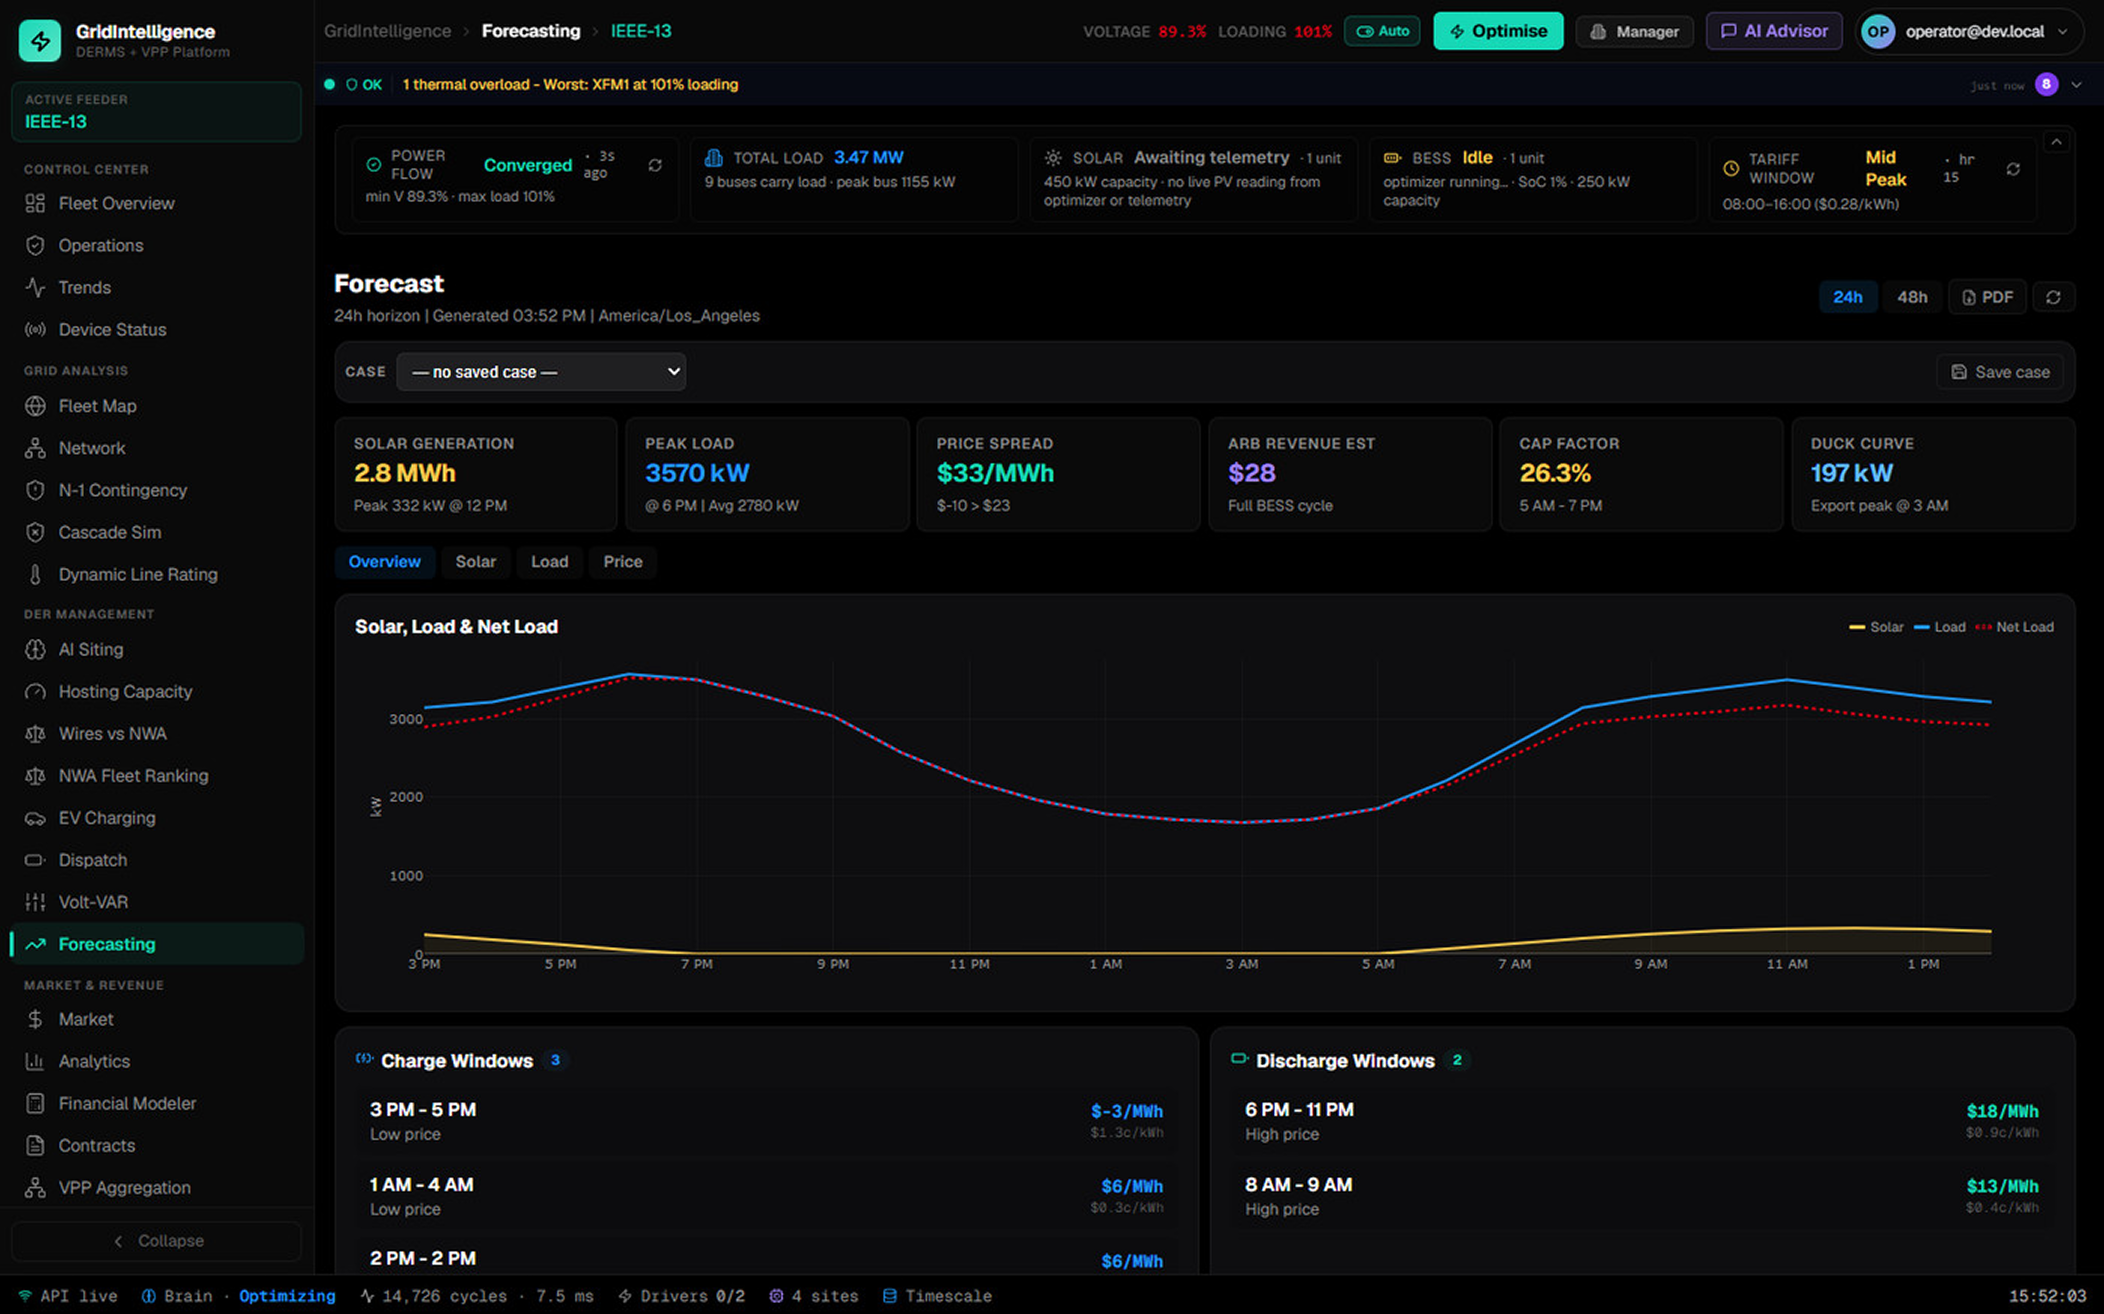Go to Forecasting in the sidebar
2104x1314 pixels.
[156, 944]
